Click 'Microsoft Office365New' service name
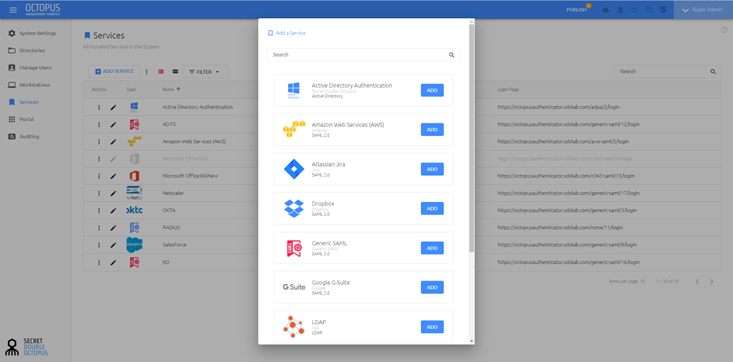This screenshot has height=362, width=733. tap(190, 176)
